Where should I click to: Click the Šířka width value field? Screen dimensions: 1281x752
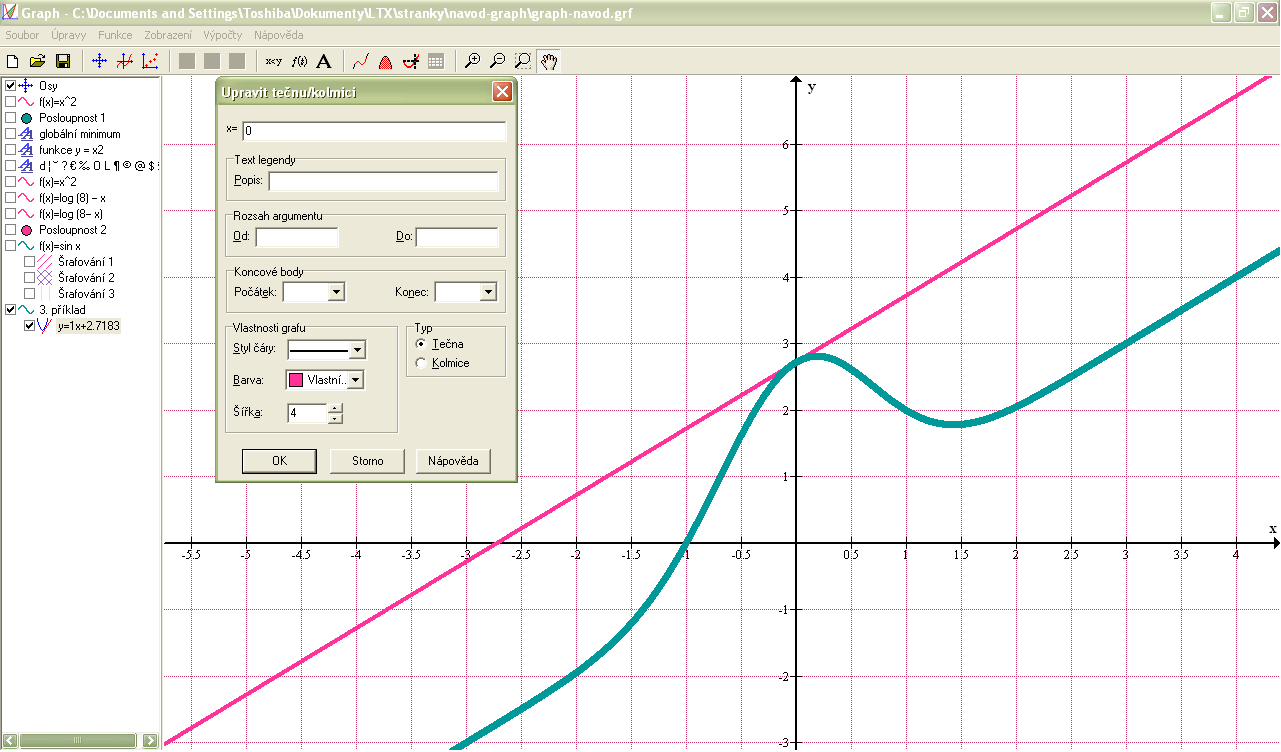coord(307,413)
